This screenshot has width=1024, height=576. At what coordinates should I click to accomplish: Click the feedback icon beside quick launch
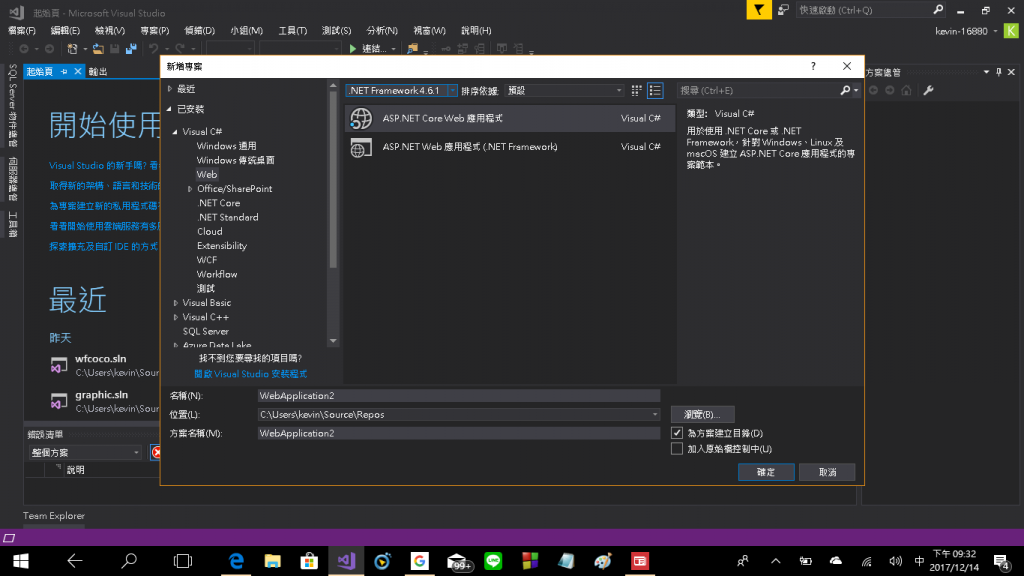pos(783,10)
